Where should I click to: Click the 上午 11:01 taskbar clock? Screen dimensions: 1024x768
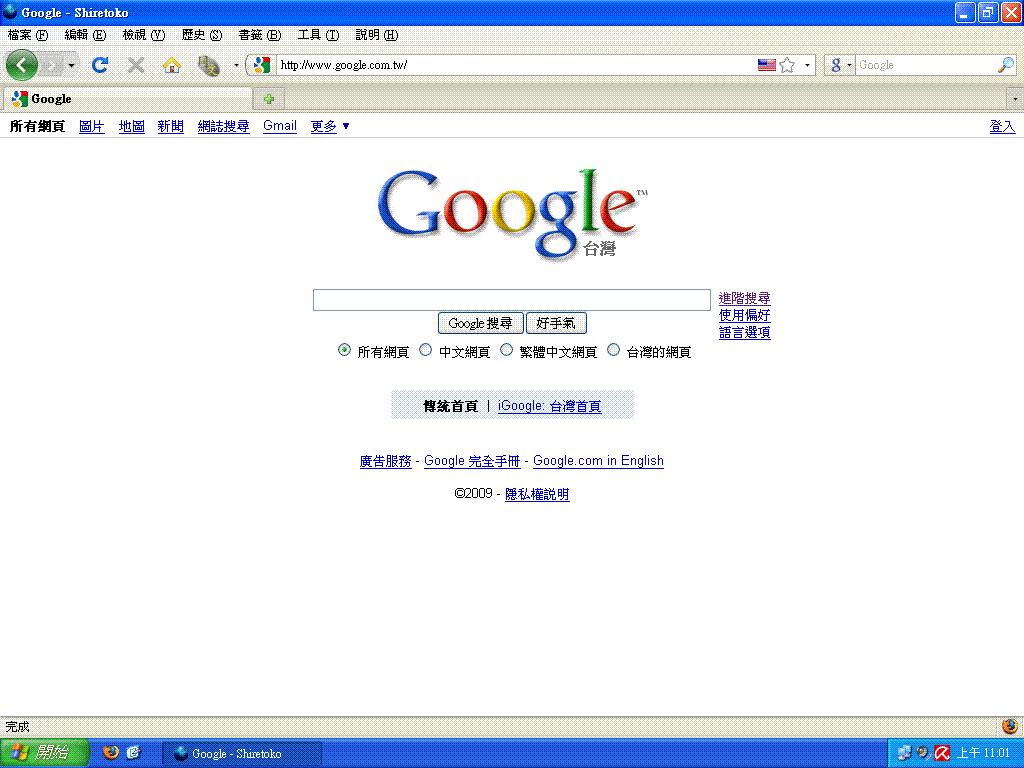click(984, 753)
